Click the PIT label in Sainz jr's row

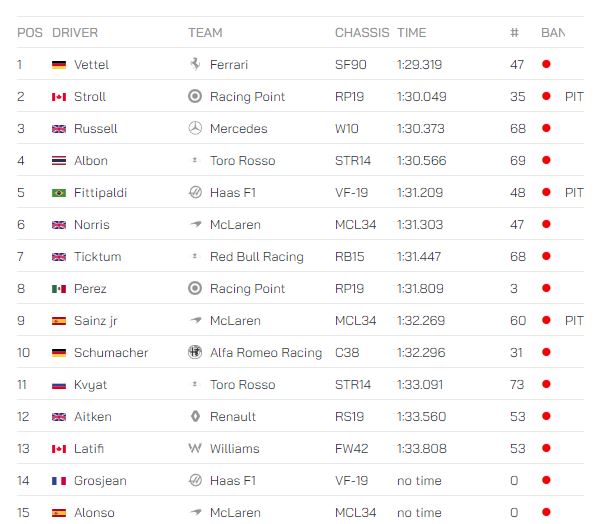pos(574,320)
